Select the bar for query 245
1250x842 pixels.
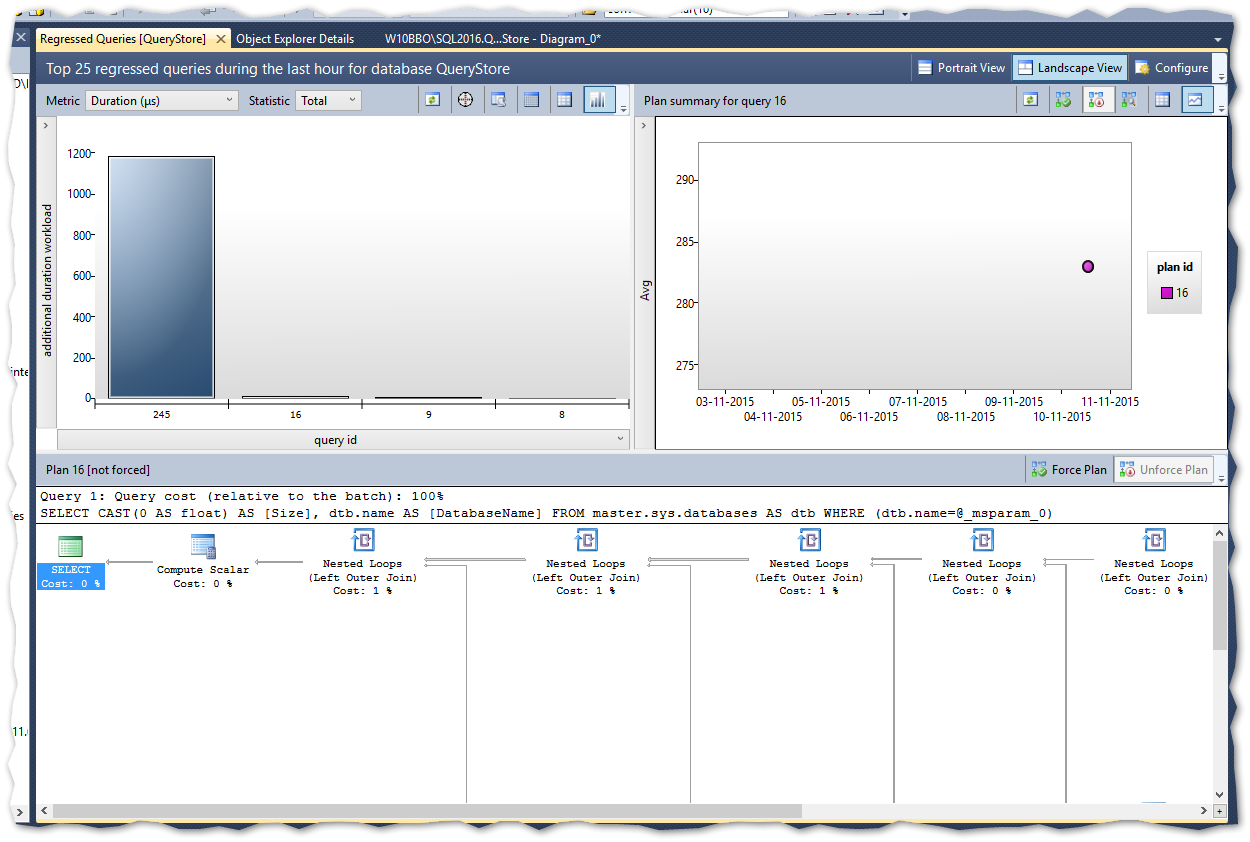[x=161, y=277]
